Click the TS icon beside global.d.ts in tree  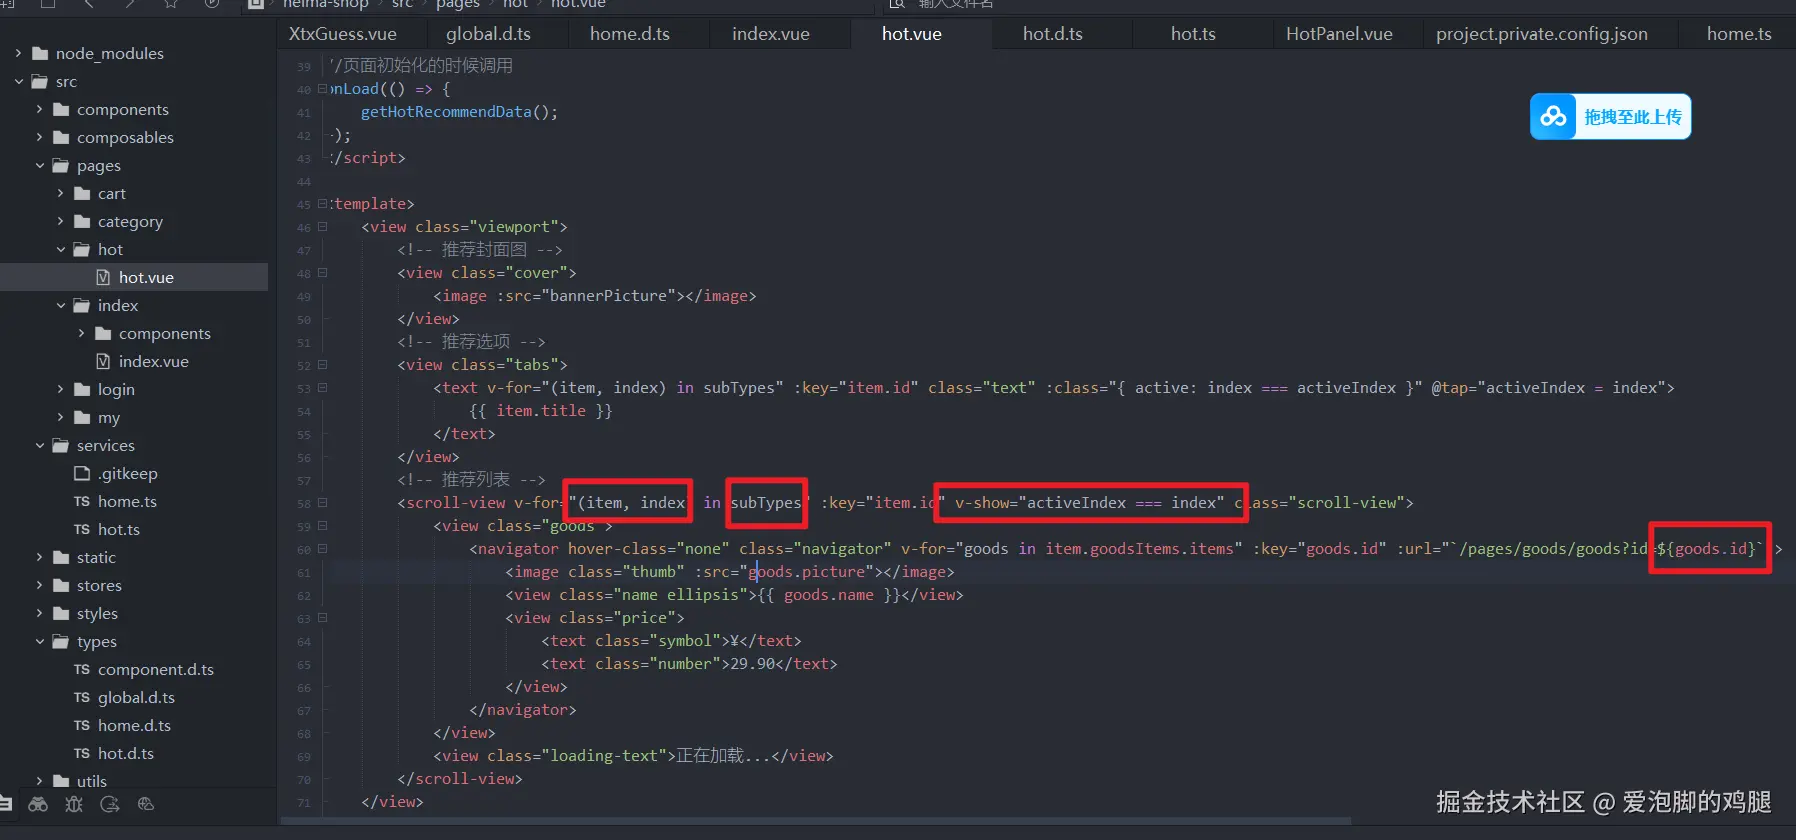[82, 697]
